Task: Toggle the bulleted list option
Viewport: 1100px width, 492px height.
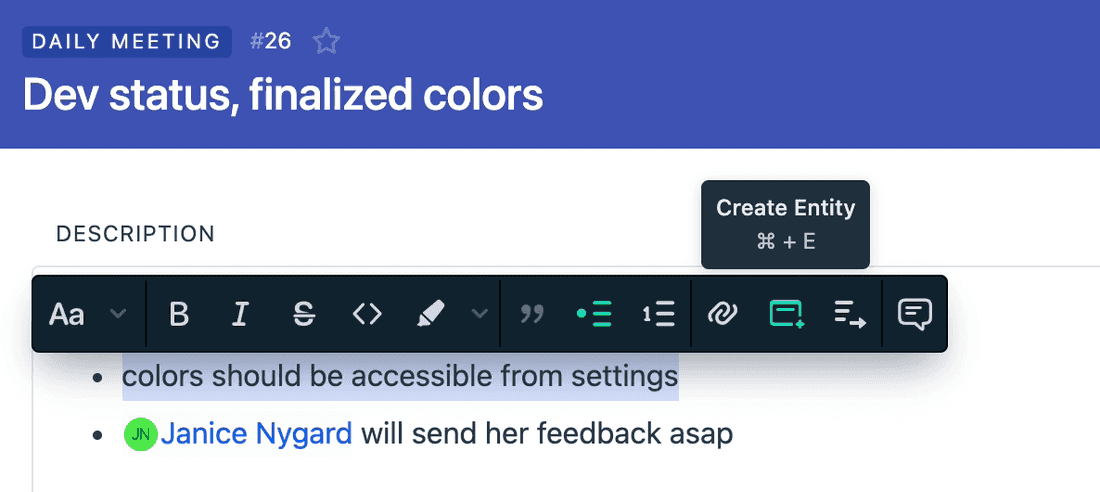Action: (x=595, y=314)
